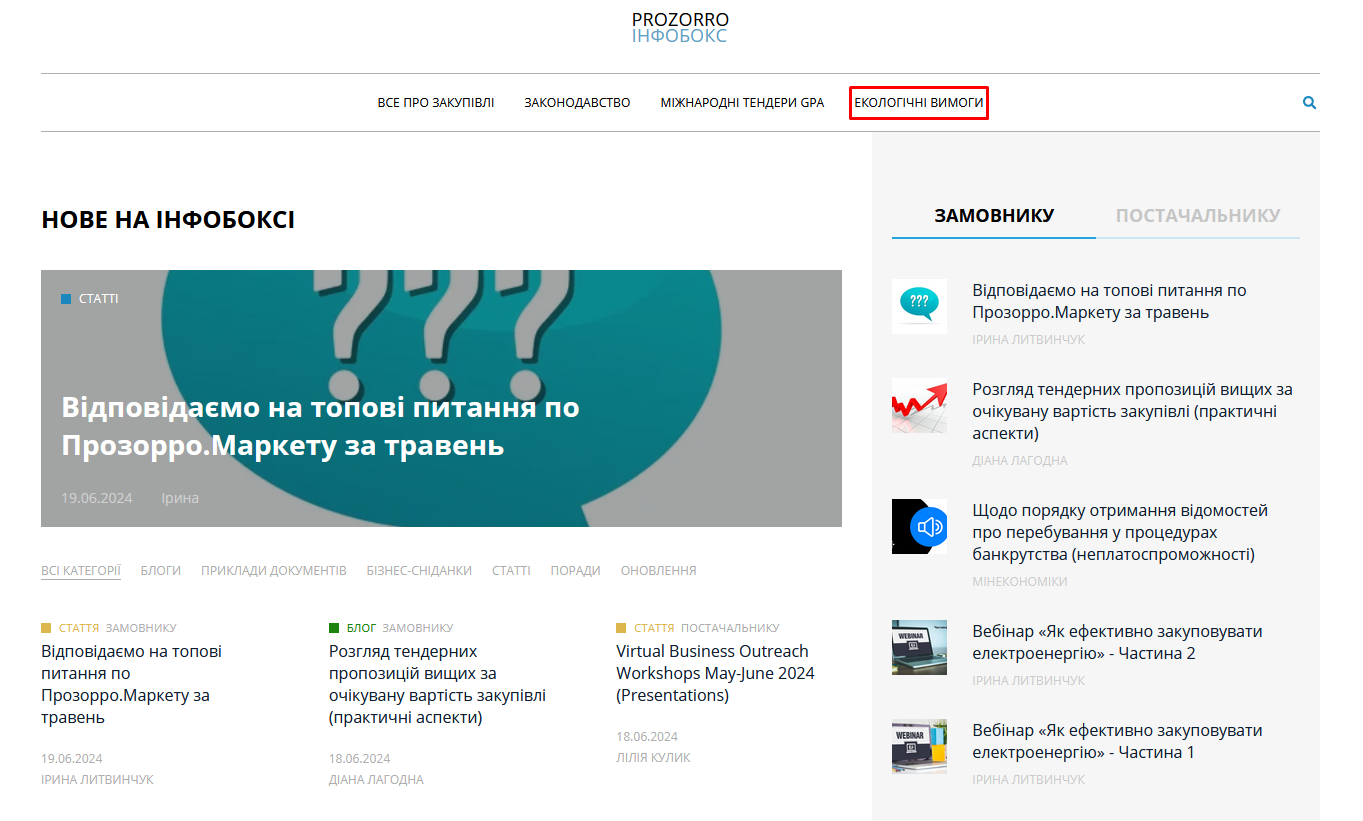Filter articles by Статті category
The image size is (1363, 821).
[511, 570]
